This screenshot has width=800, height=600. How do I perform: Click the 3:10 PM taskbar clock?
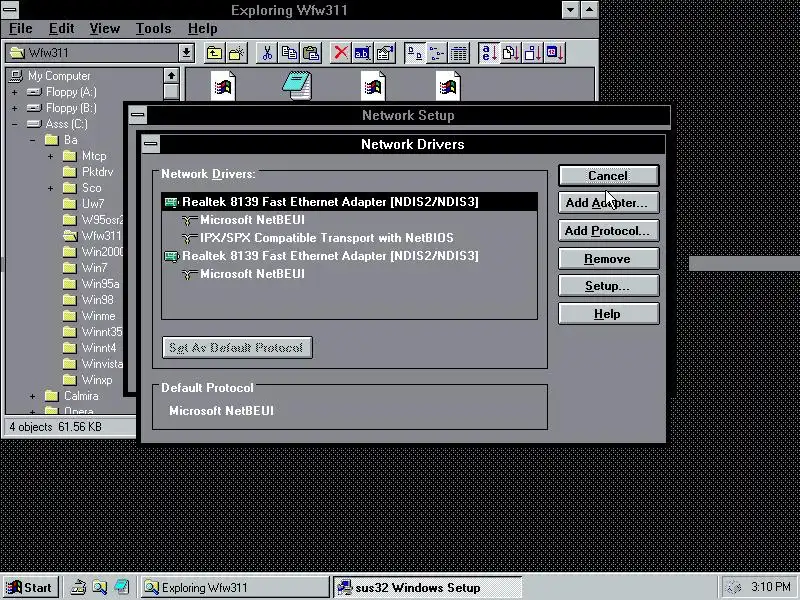point(770,587)
